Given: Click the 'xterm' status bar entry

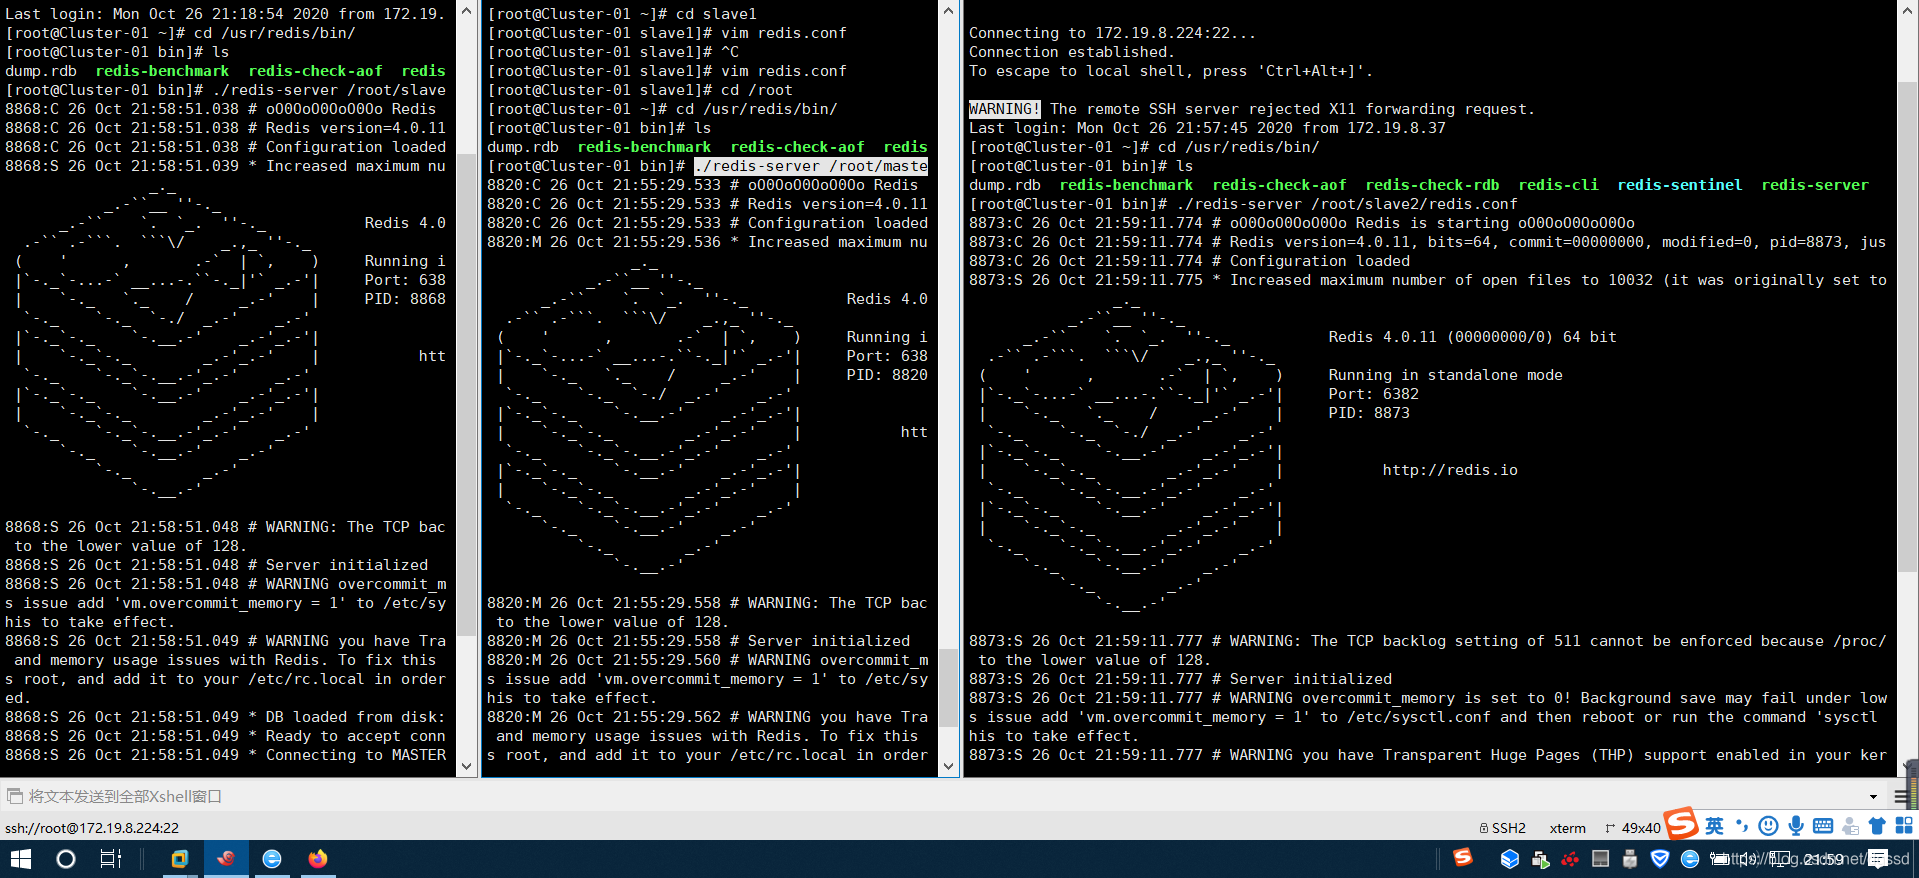Looking at the screenshot, I should click(1567, 828).
